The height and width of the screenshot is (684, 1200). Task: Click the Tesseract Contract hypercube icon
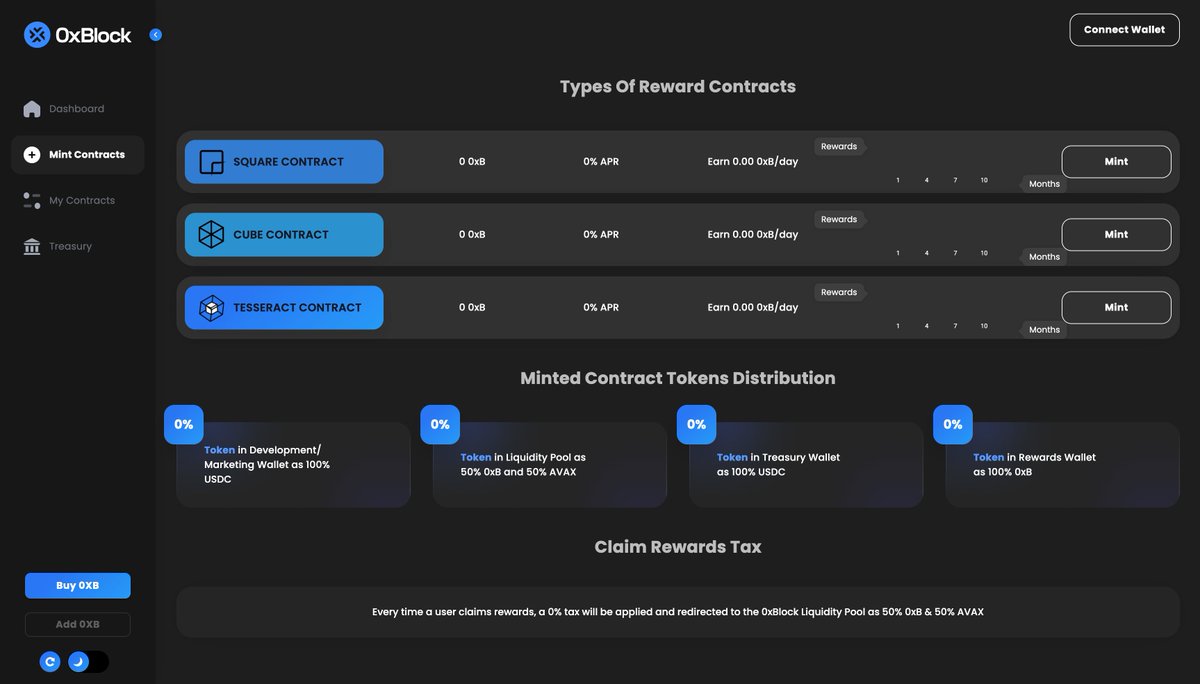(210, 307)
